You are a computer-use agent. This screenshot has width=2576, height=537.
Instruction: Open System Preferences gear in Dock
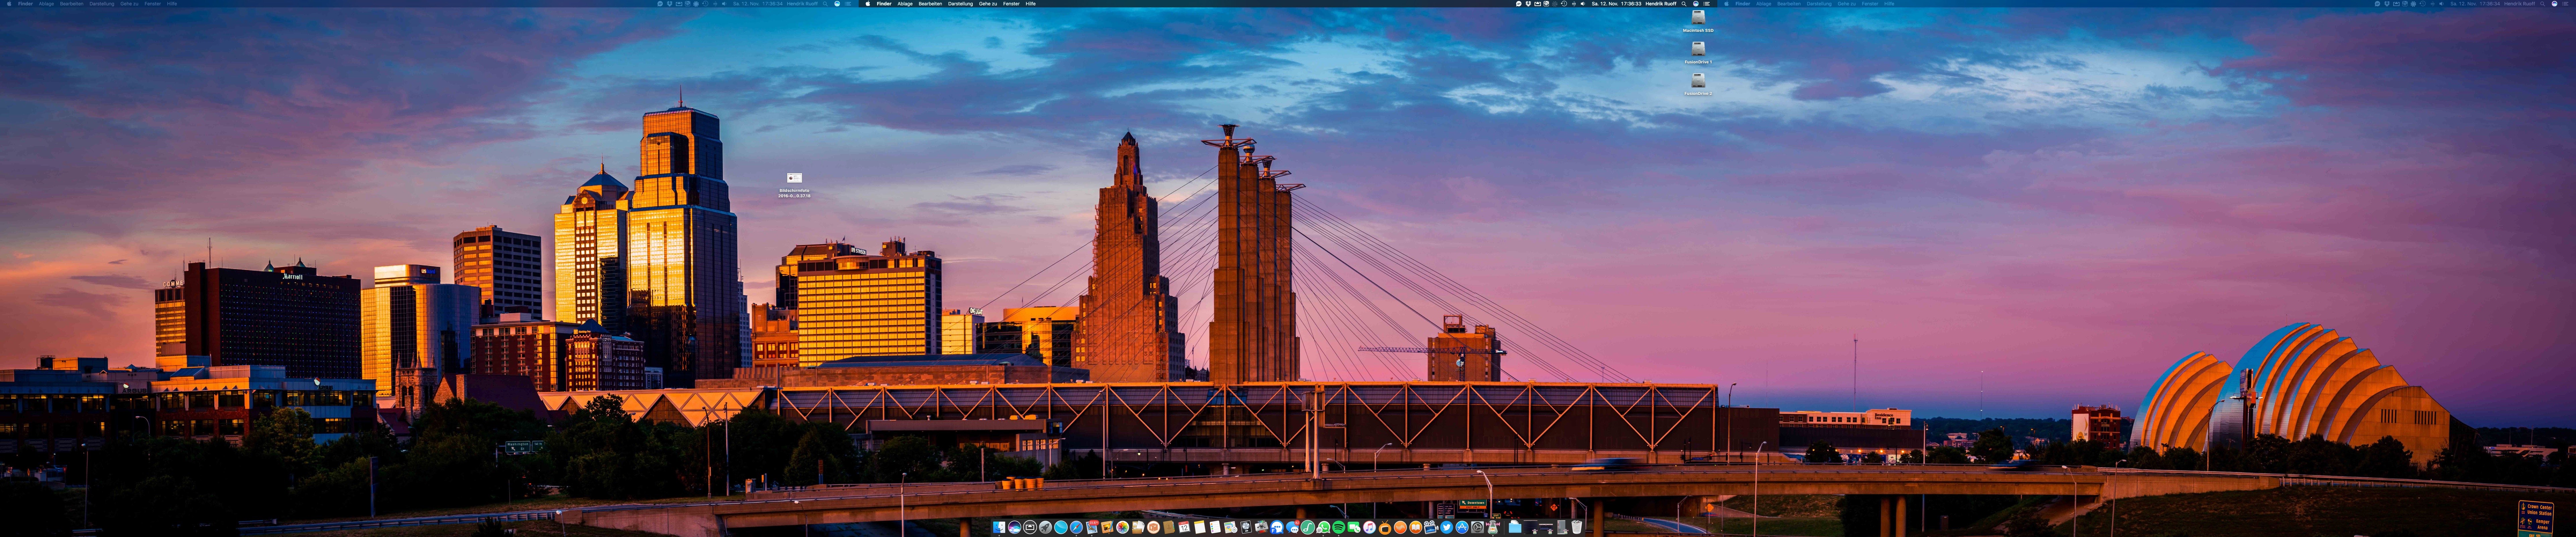point(1478,527)
